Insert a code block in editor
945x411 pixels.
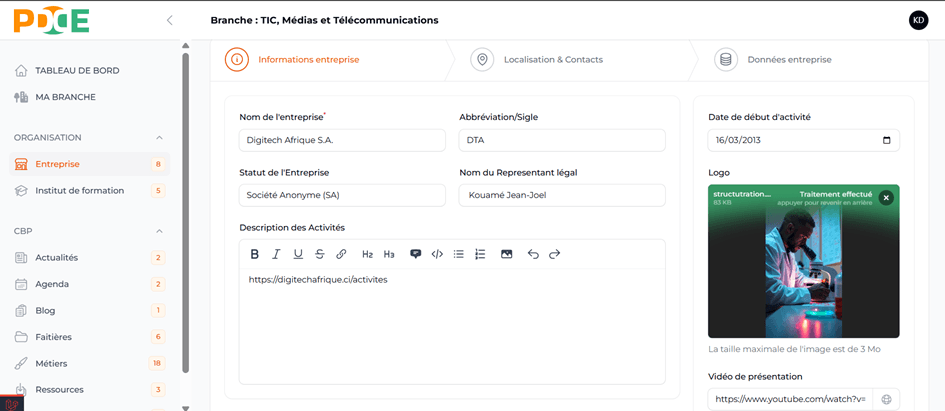tap(437, 254)
